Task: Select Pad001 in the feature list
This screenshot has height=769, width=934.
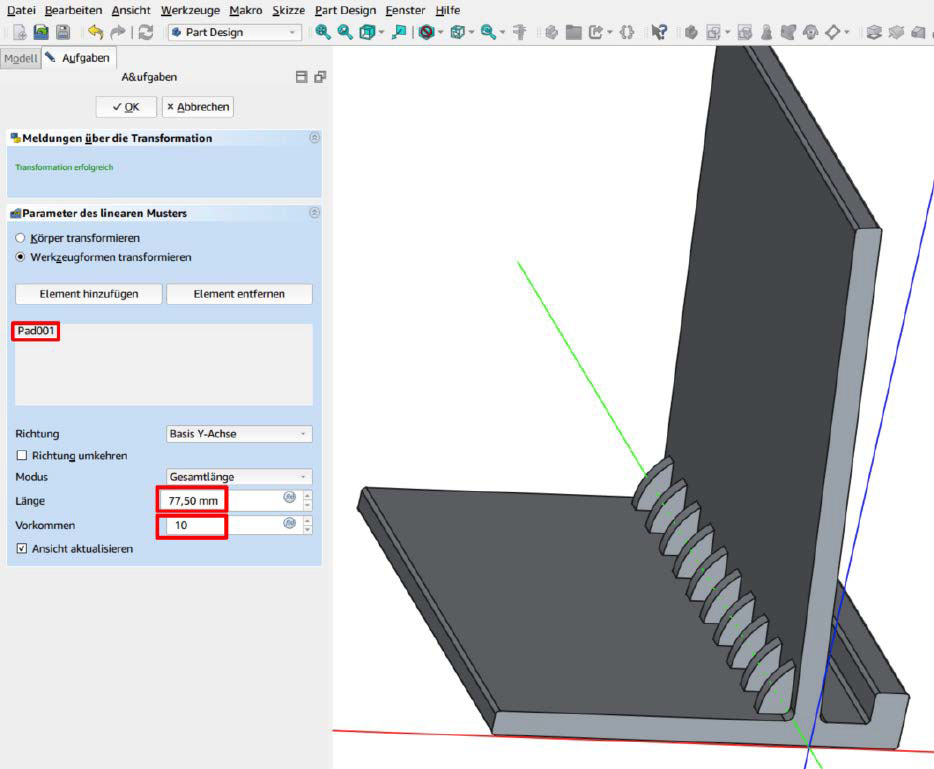Action: pos(36,331)
